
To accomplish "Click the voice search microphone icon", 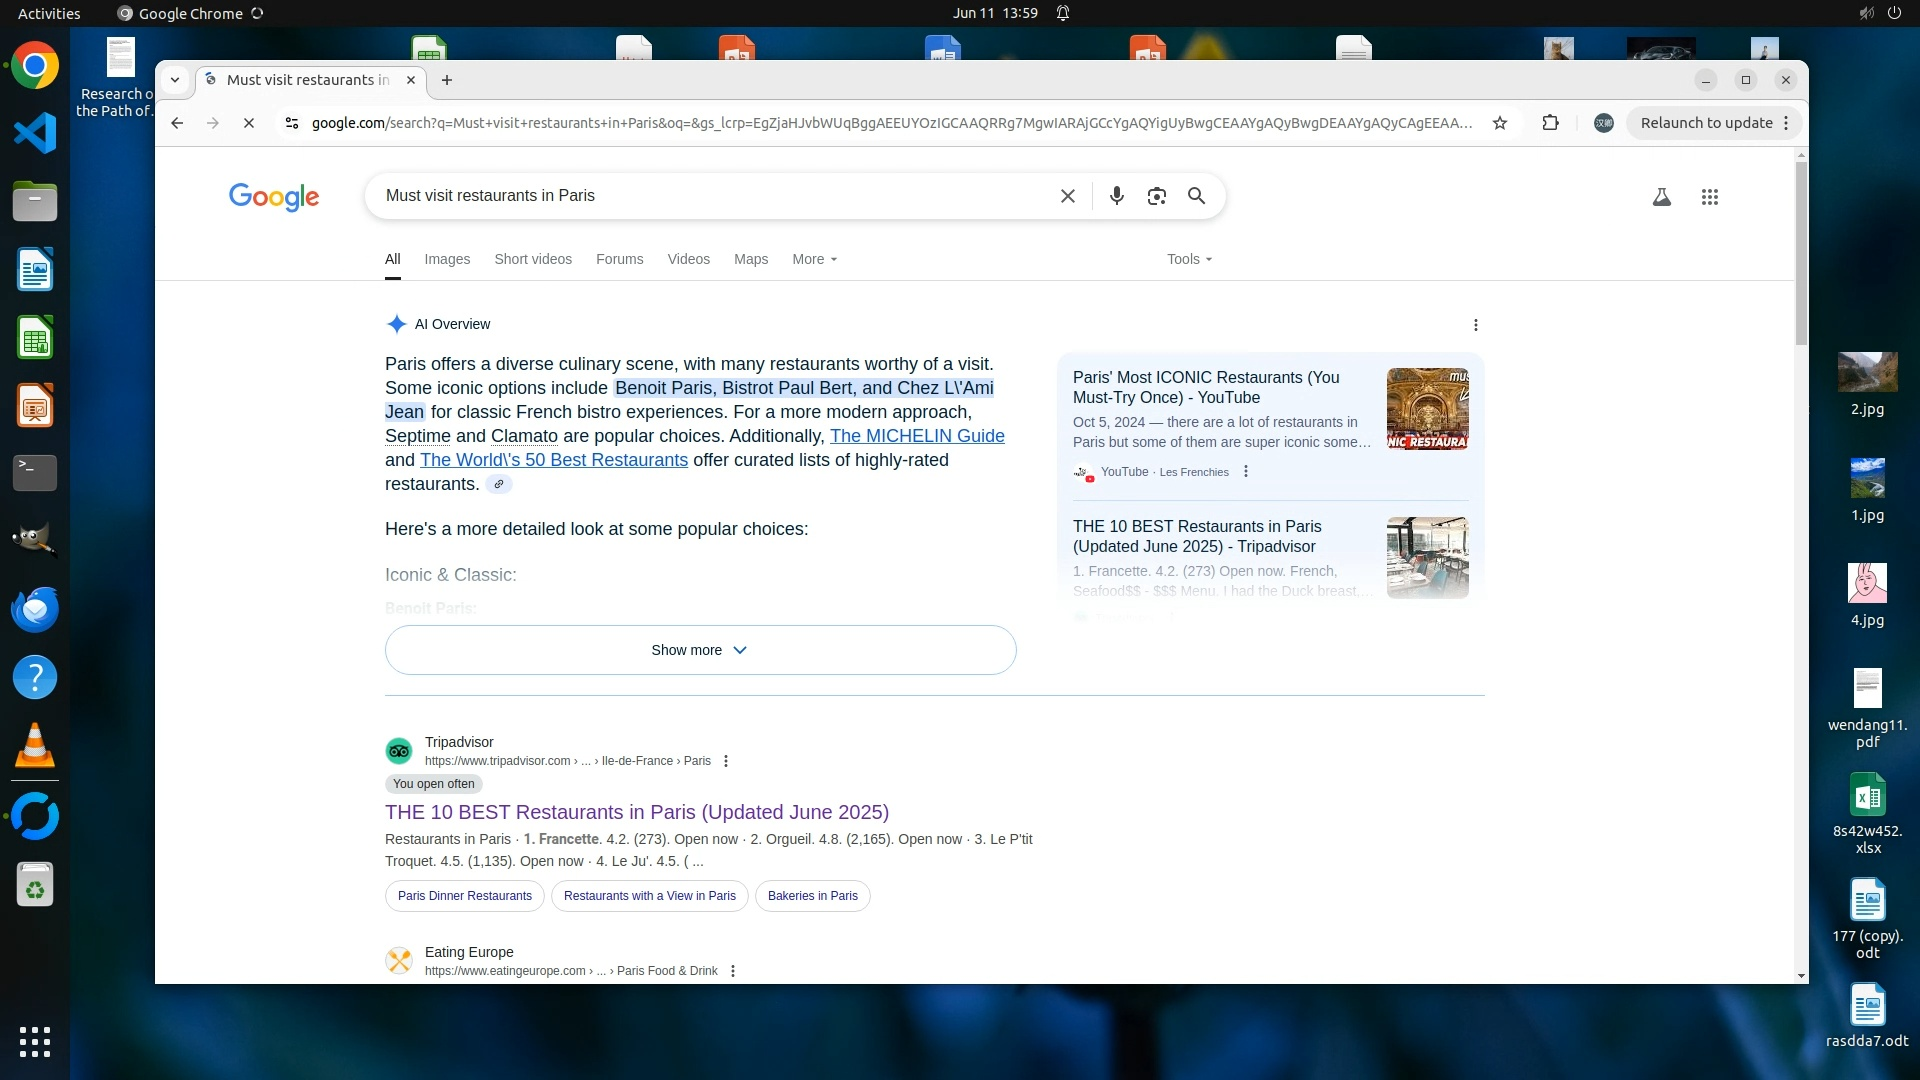I will pos(1117,196).
